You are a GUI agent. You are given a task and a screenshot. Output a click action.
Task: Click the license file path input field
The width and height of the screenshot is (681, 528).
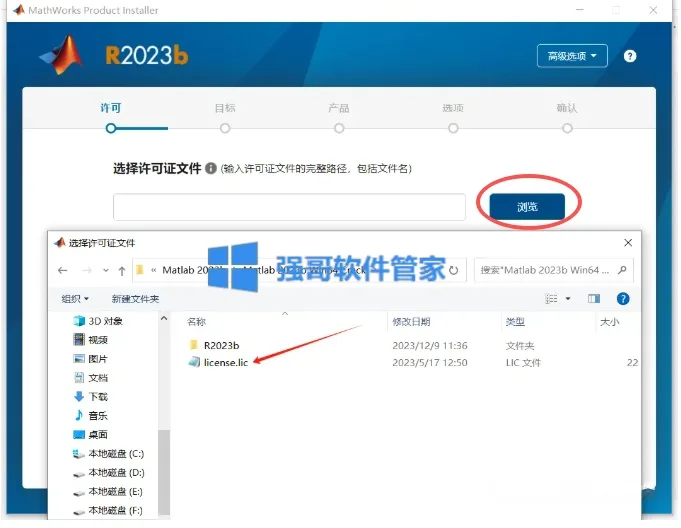289,207
